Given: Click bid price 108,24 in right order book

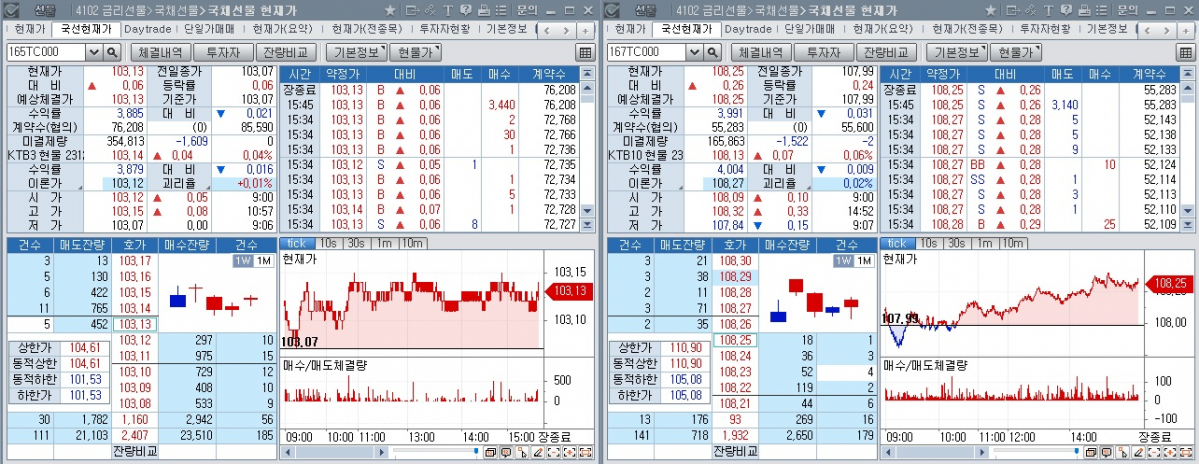Looking at the screenshot, I should pos(736,355).
